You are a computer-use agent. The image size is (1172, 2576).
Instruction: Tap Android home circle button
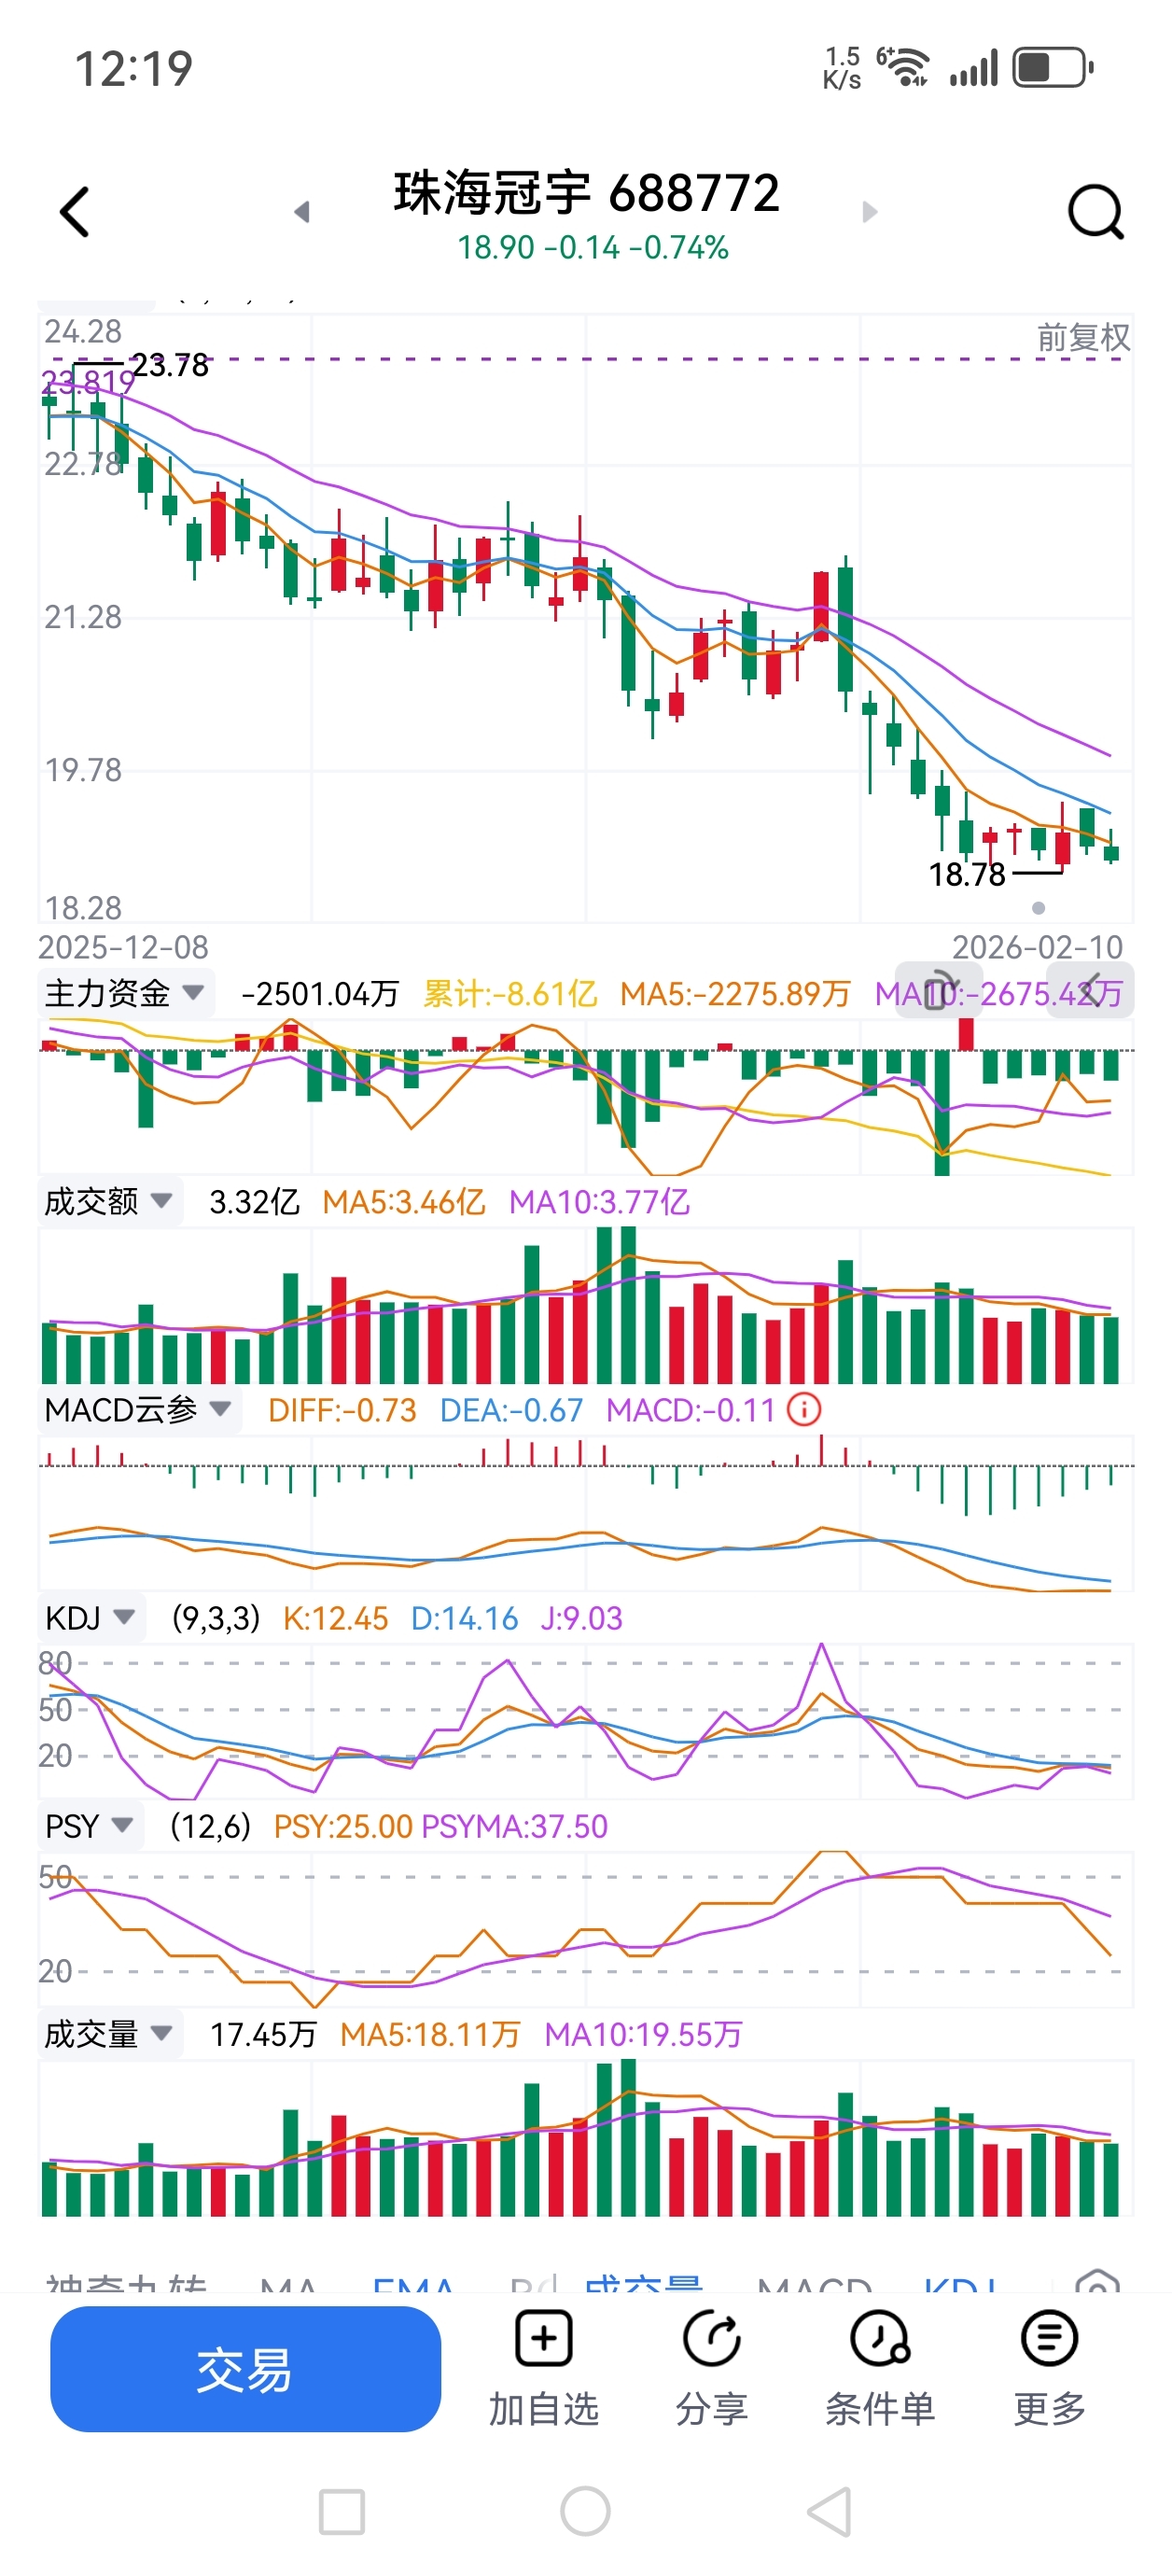point(586,2512)
